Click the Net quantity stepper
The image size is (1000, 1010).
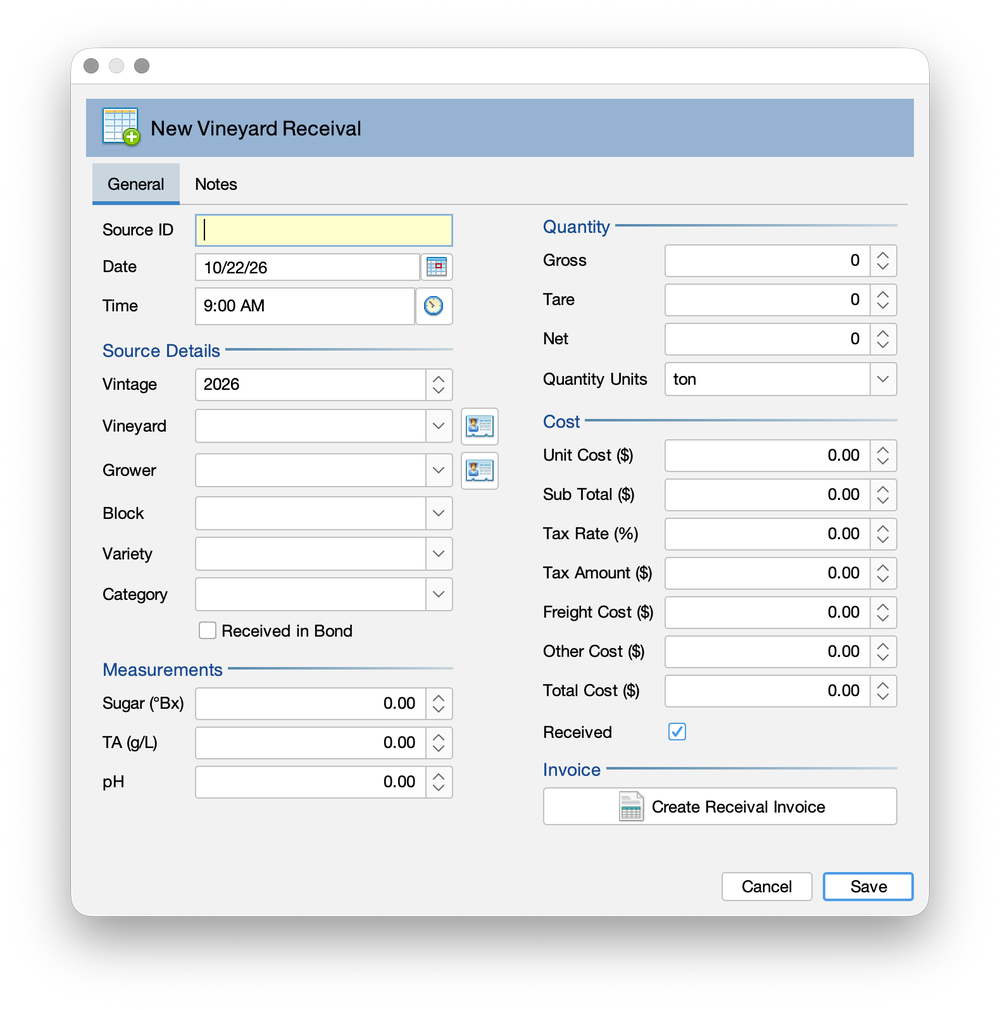(x=883, y=339)
